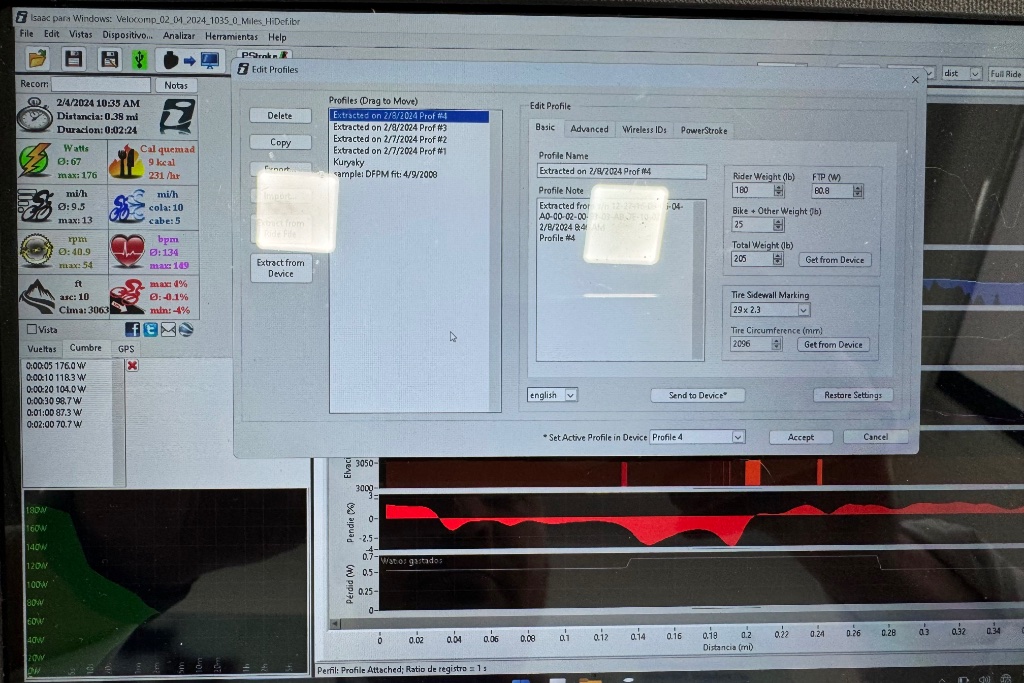
Task: Open the Help menu
Action: [277, 37]
